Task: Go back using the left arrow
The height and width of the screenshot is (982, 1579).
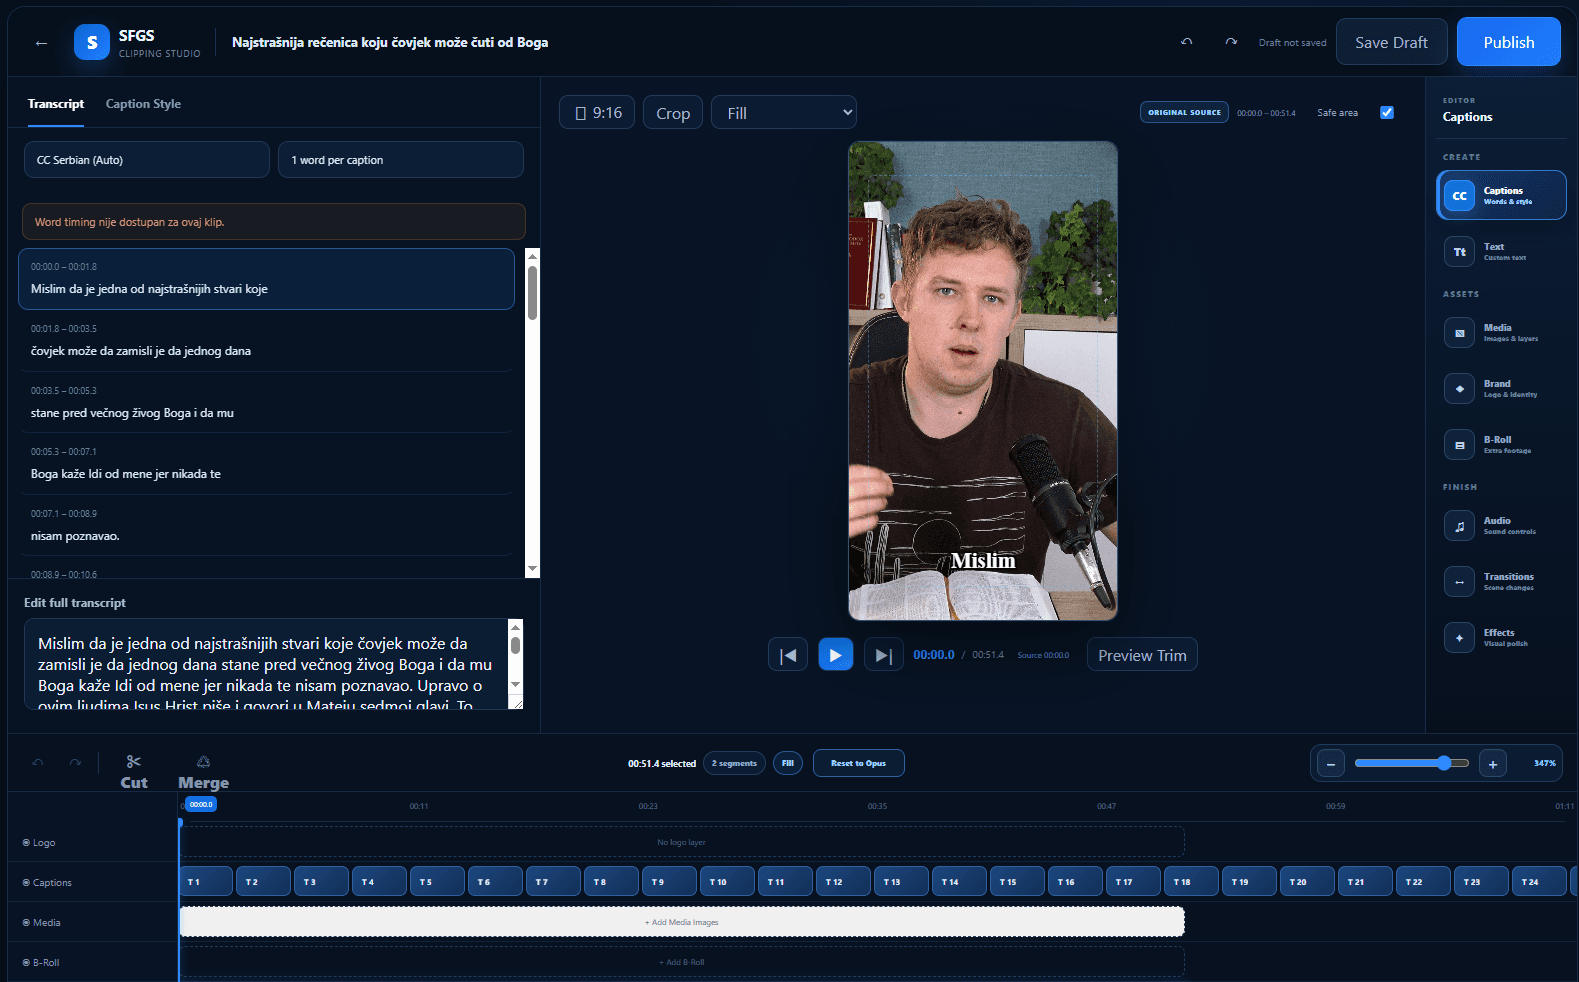Action: pyautogui.click(x=41, y=43)
